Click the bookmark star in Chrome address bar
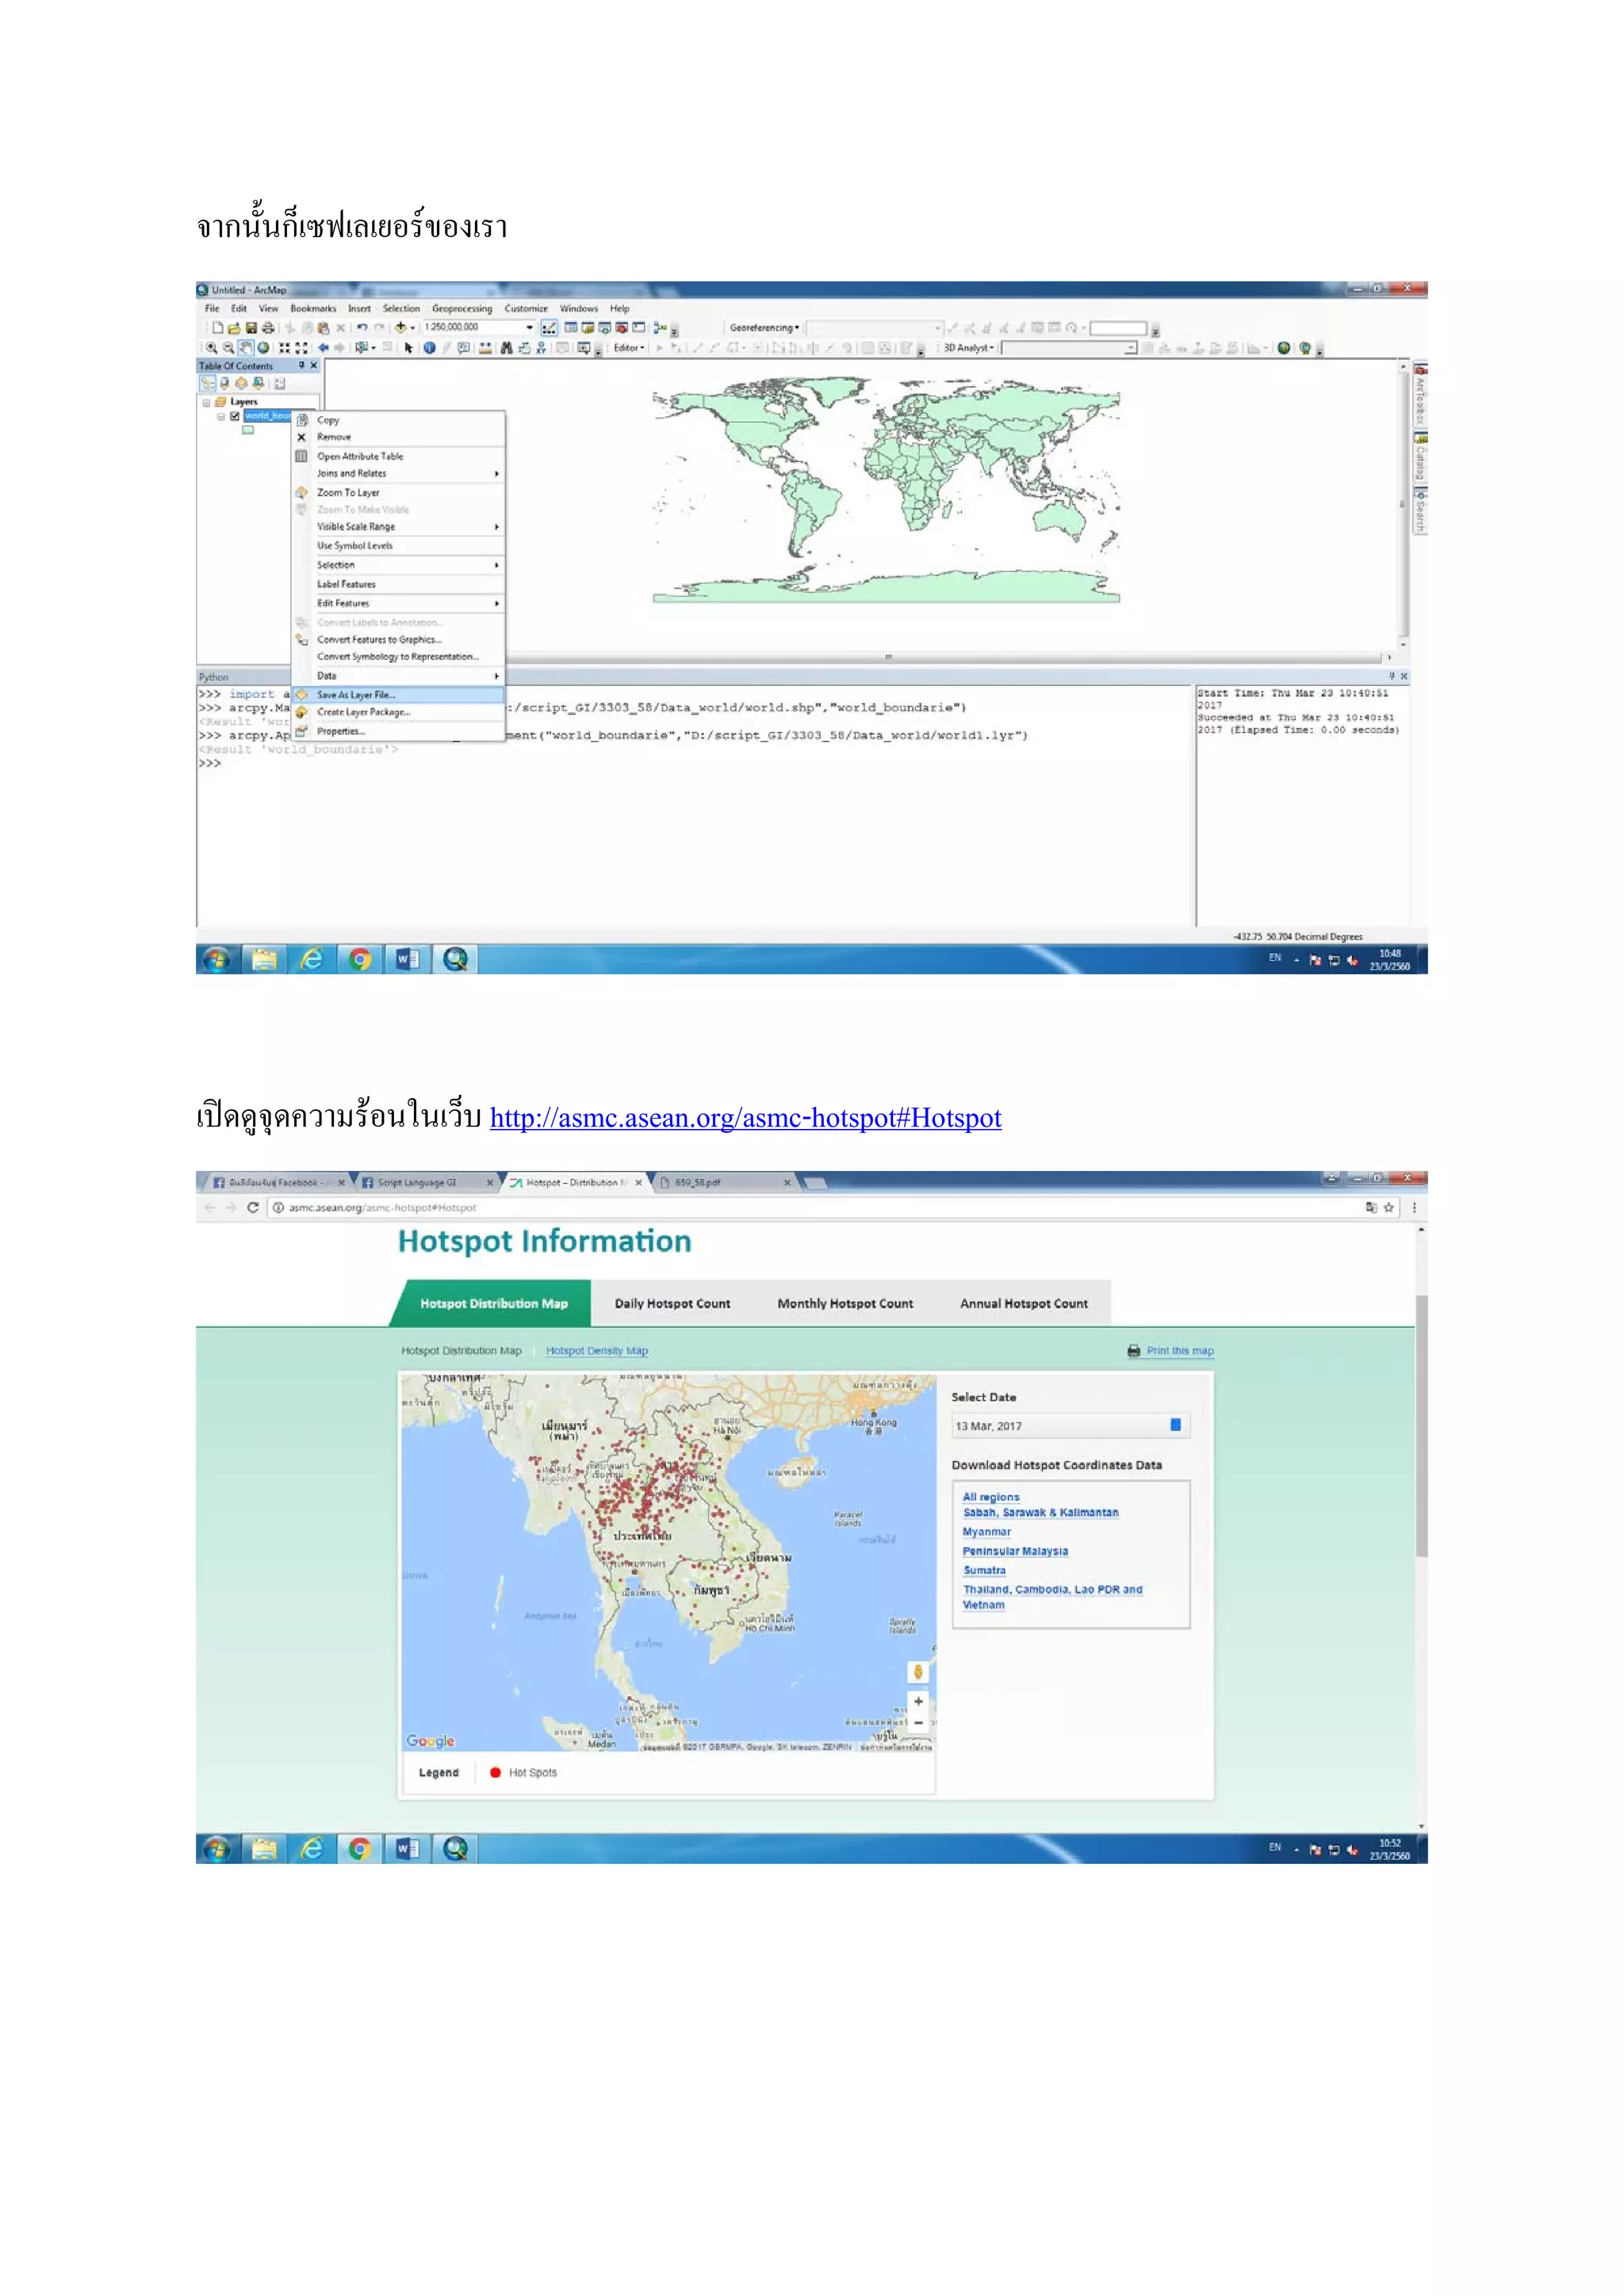Image resolution: width=1624 pixels, height=2296 pixels. point(1388,1207)
